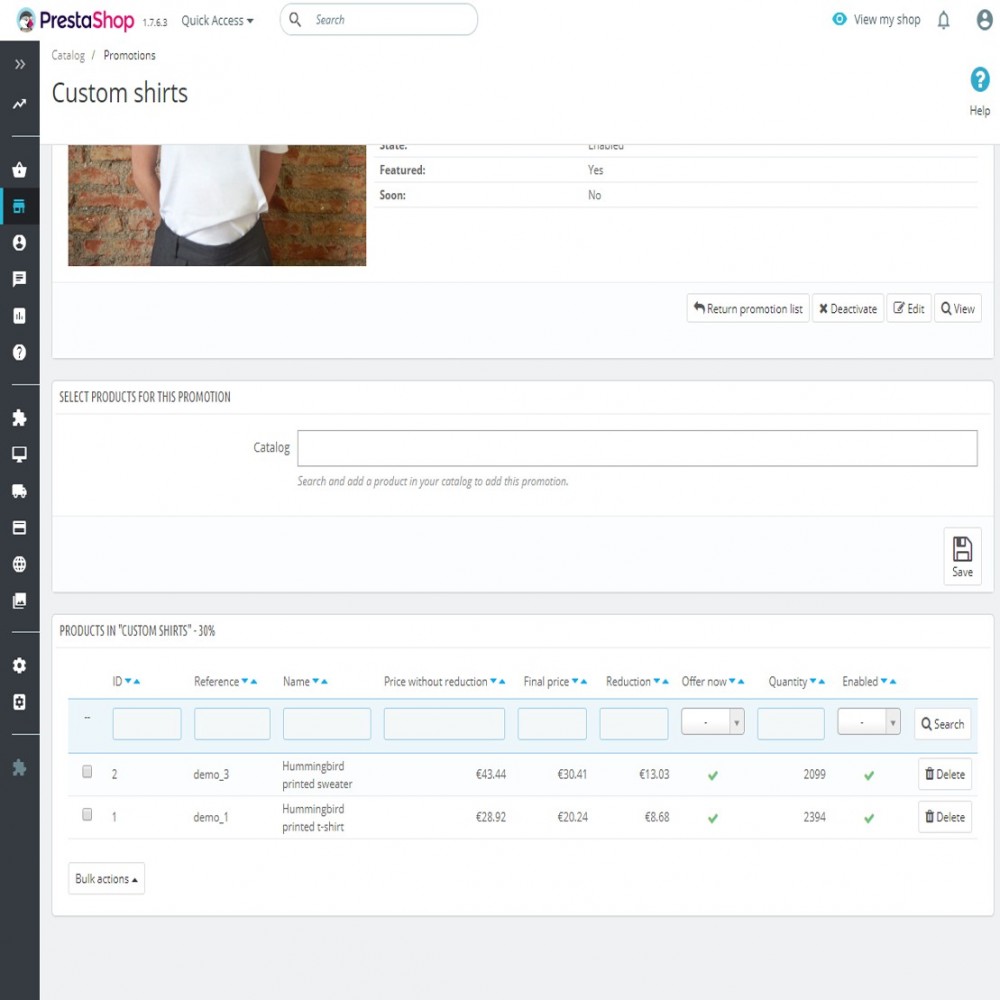The width and height of the screenshot is (1000, 1000).
Task: Click the Shipping truck icon in sidebar
Action: point(19,491)
